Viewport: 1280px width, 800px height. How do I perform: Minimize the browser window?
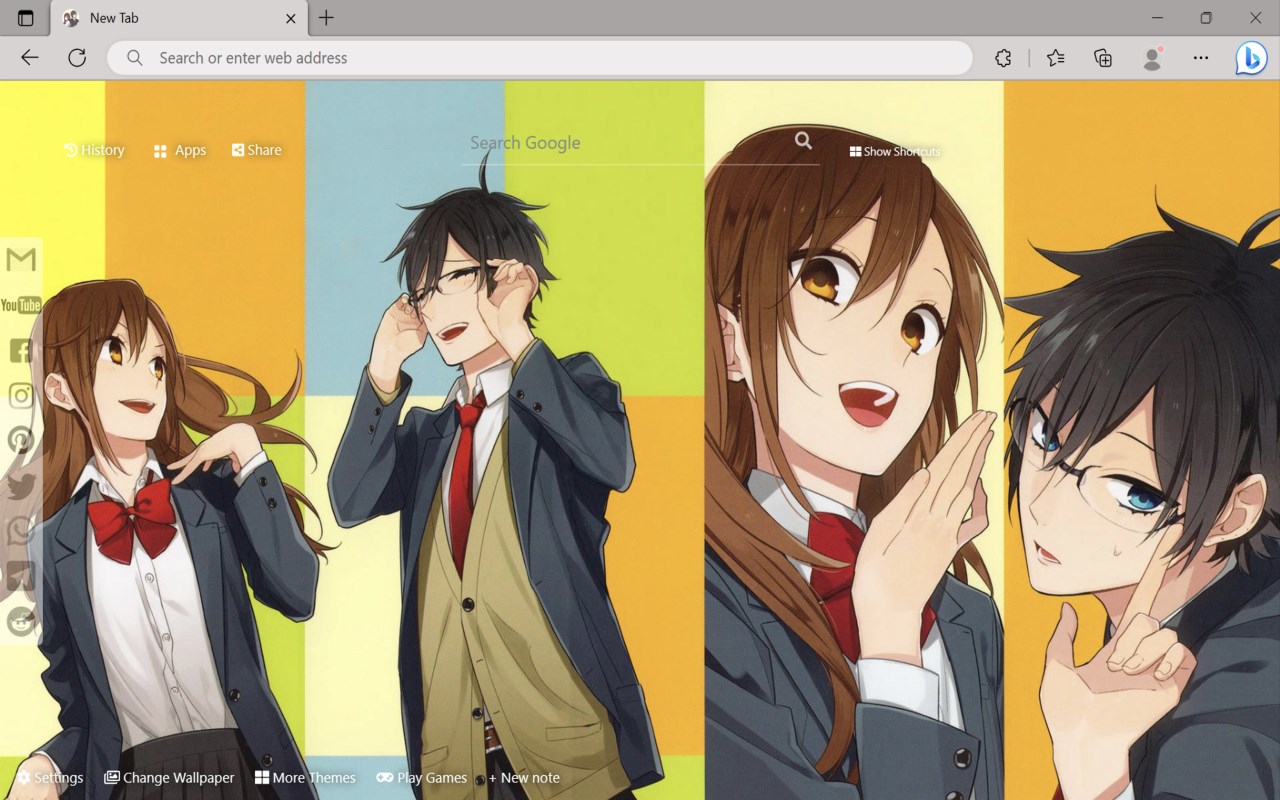pyautogui.click(x=1157, y=18)
